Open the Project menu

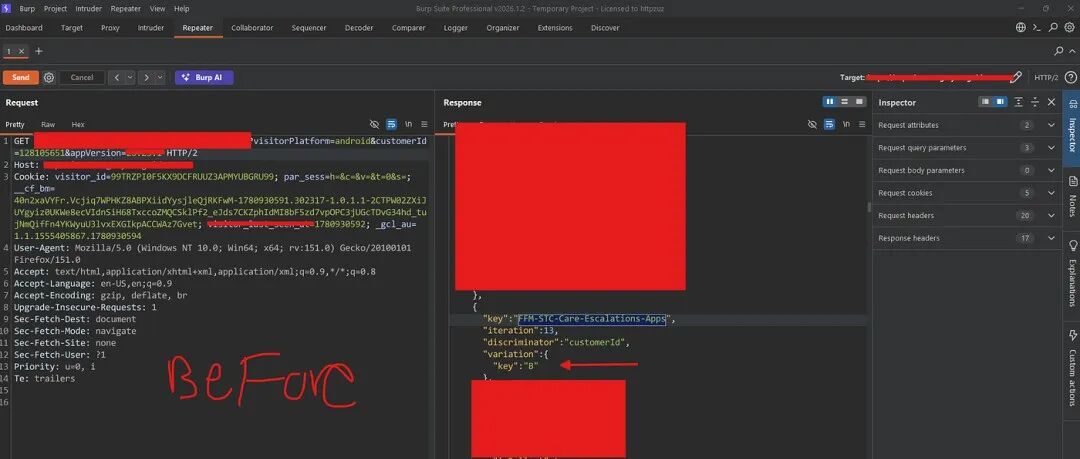[x=56, y=9]
